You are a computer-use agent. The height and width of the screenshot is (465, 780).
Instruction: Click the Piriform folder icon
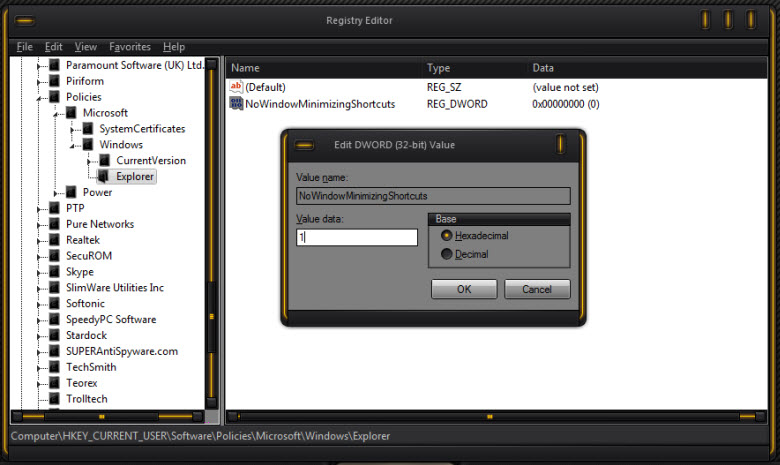55,81
